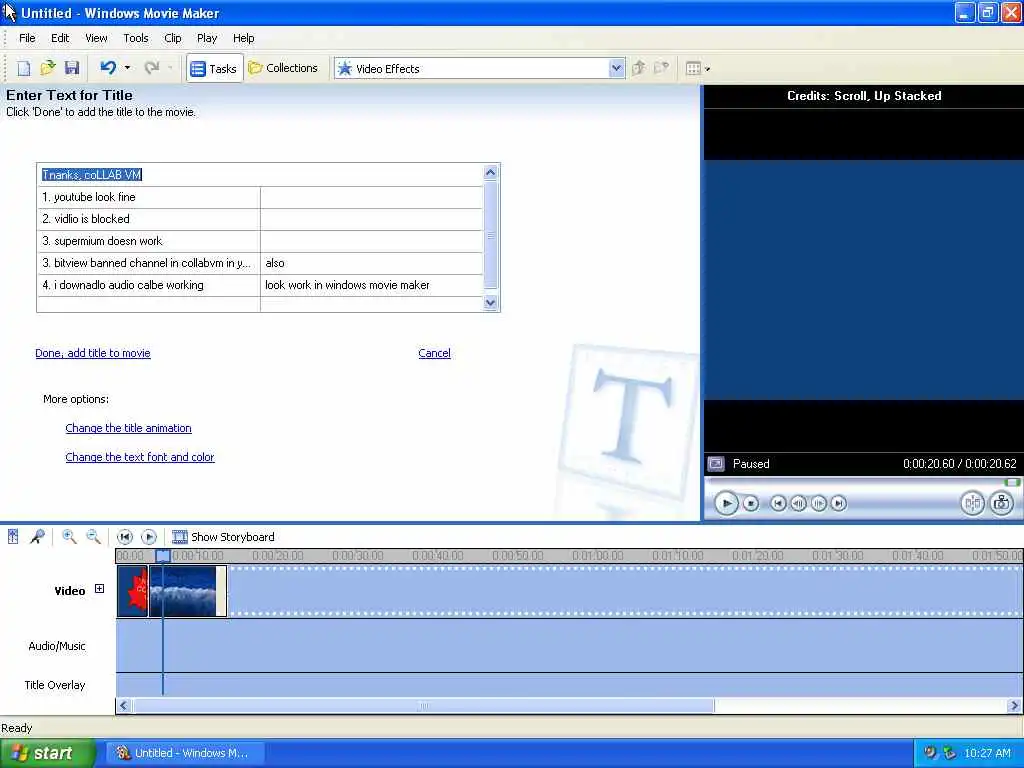1024x768 pixels.
Task: Create a new project with the New icon
Action: click(x=24, y=68)
